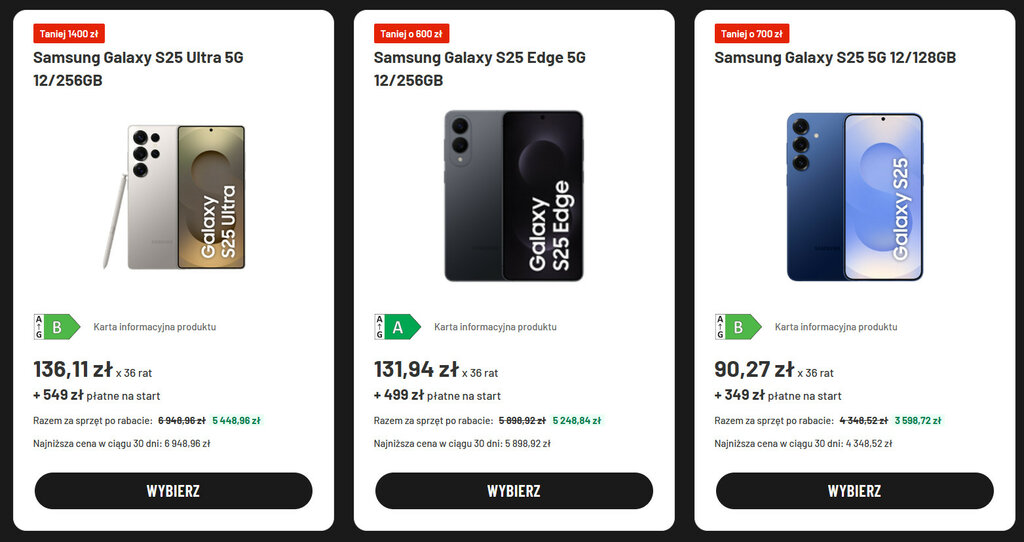
Task: Click the energy class B icon for Galaxy S25 12/128GB
Action: tap(738, 327)
